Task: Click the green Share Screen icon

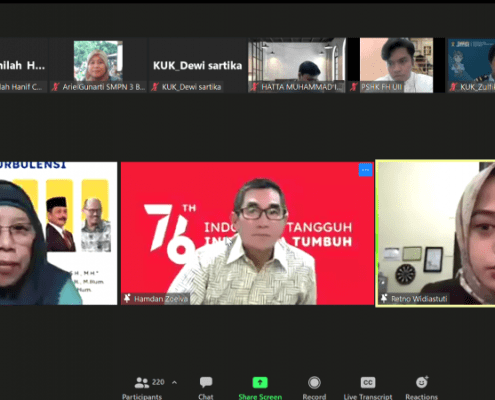Action: (x=260, y=382)
